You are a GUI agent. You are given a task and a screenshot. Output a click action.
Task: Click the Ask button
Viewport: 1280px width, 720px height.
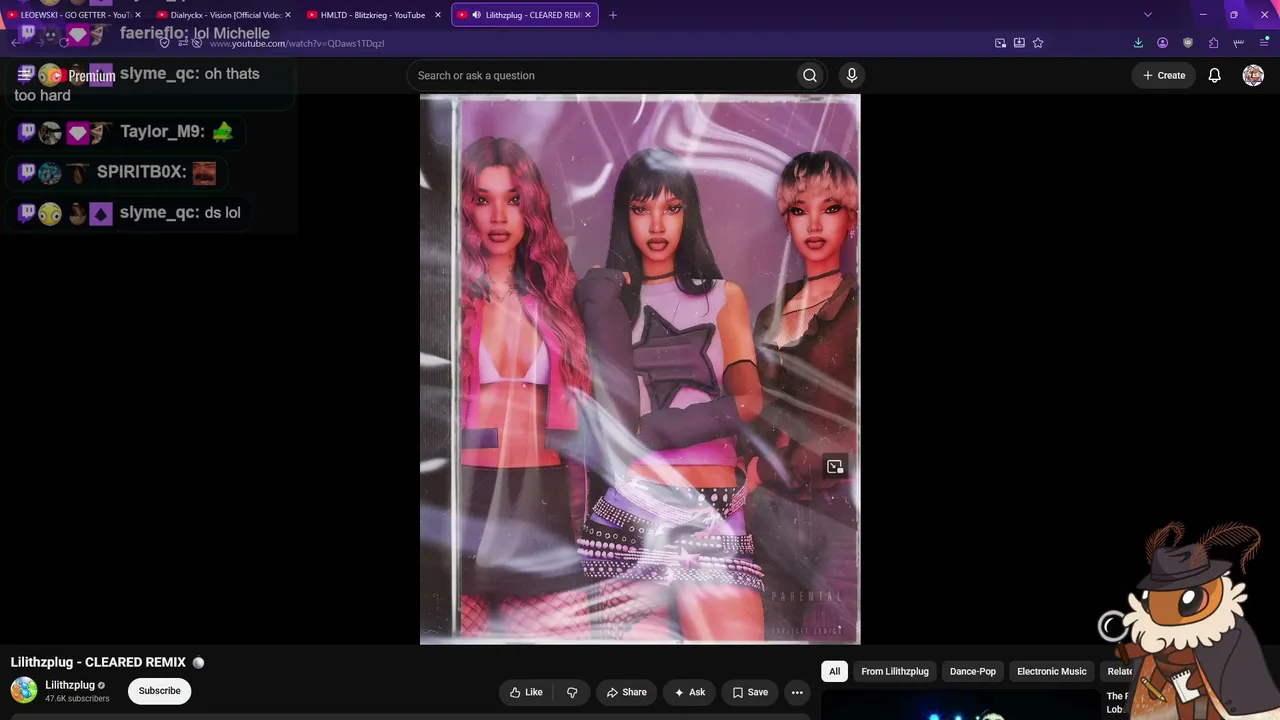tap(690, 692)
